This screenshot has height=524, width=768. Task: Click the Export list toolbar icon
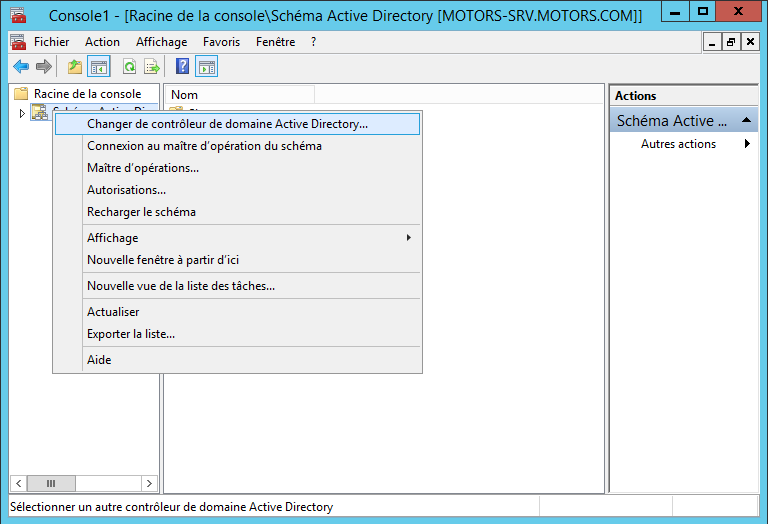[152, 67]
